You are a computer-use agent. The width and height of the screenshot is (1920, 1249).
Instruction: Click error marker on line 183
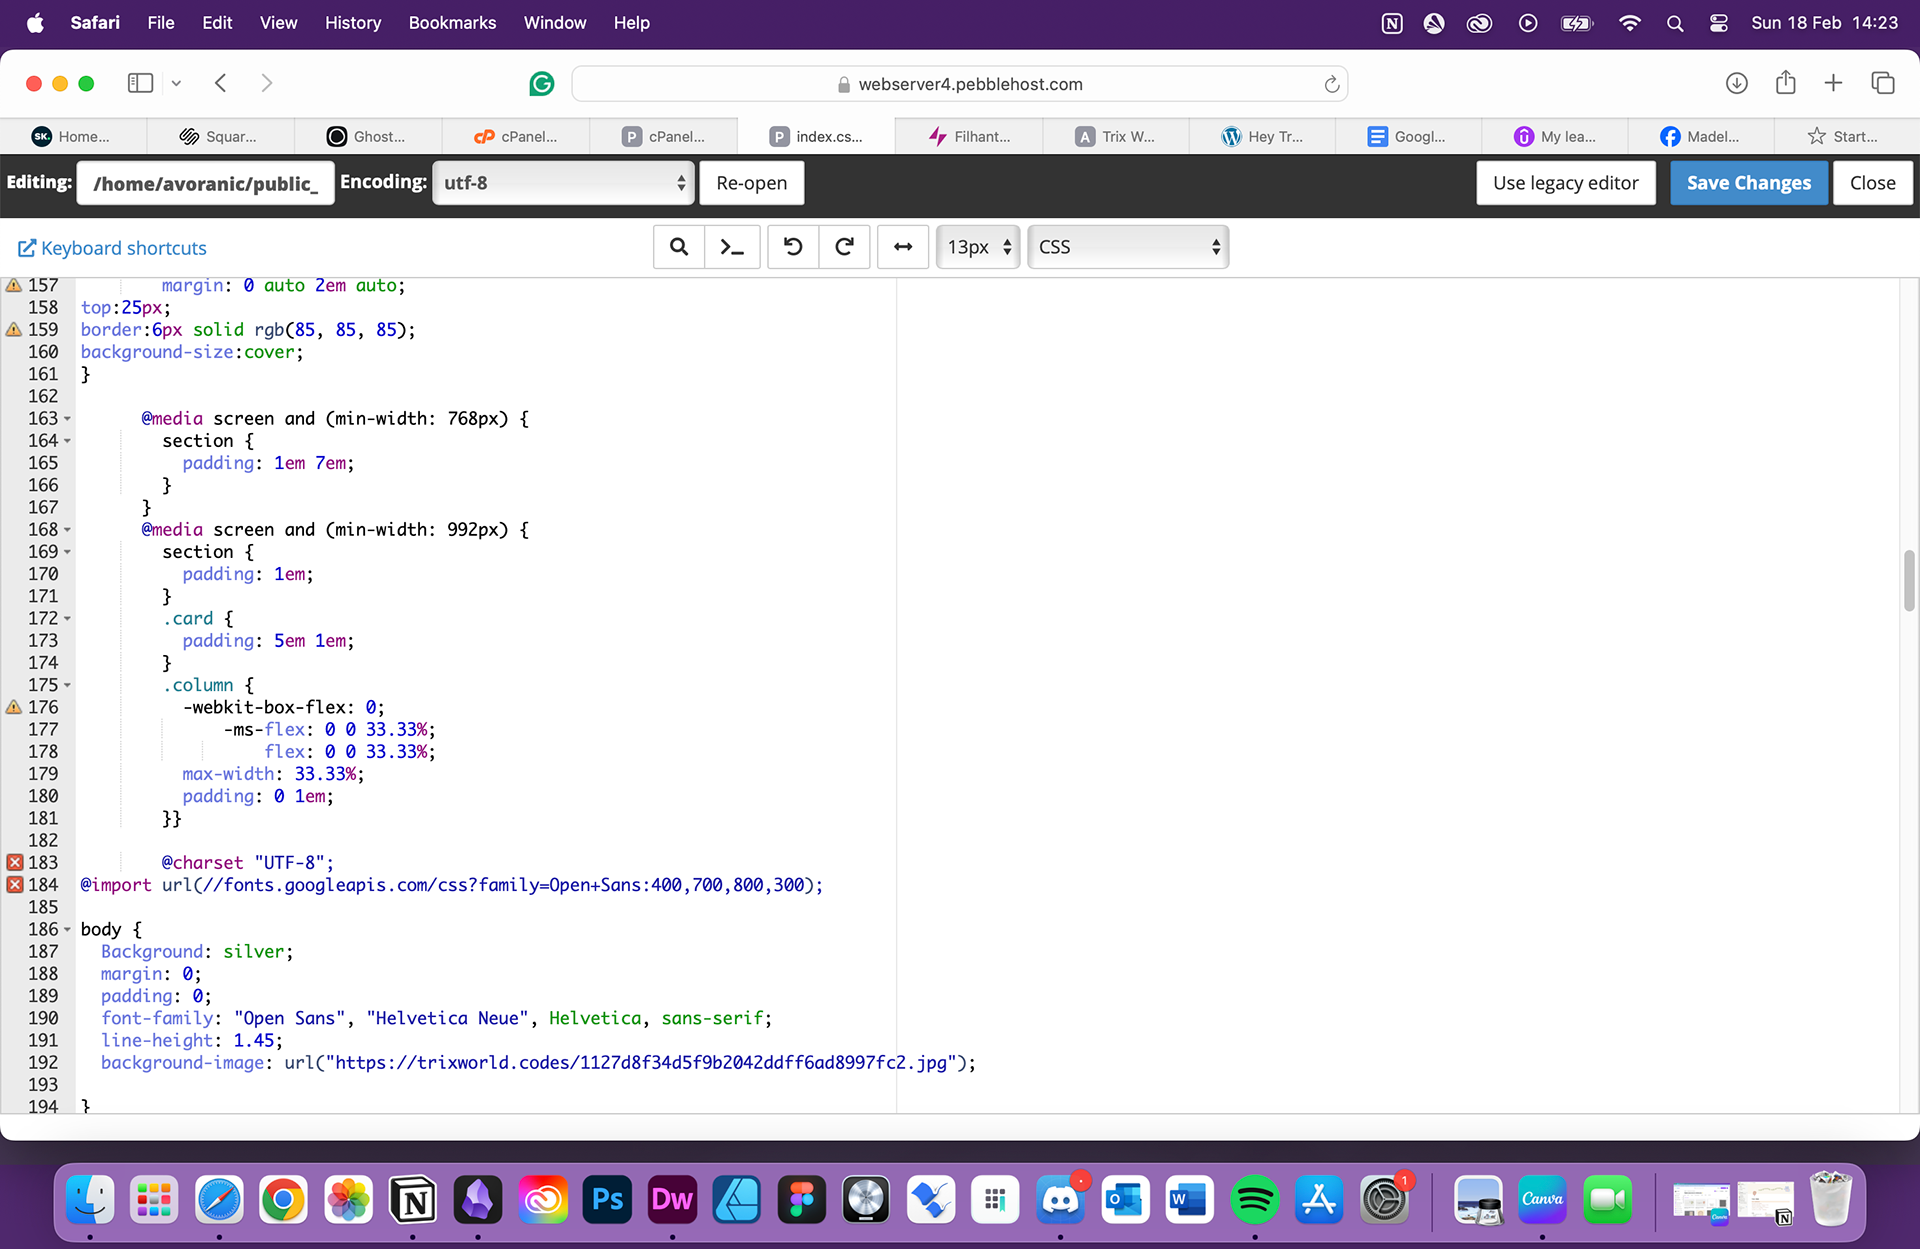pos(15,862)
